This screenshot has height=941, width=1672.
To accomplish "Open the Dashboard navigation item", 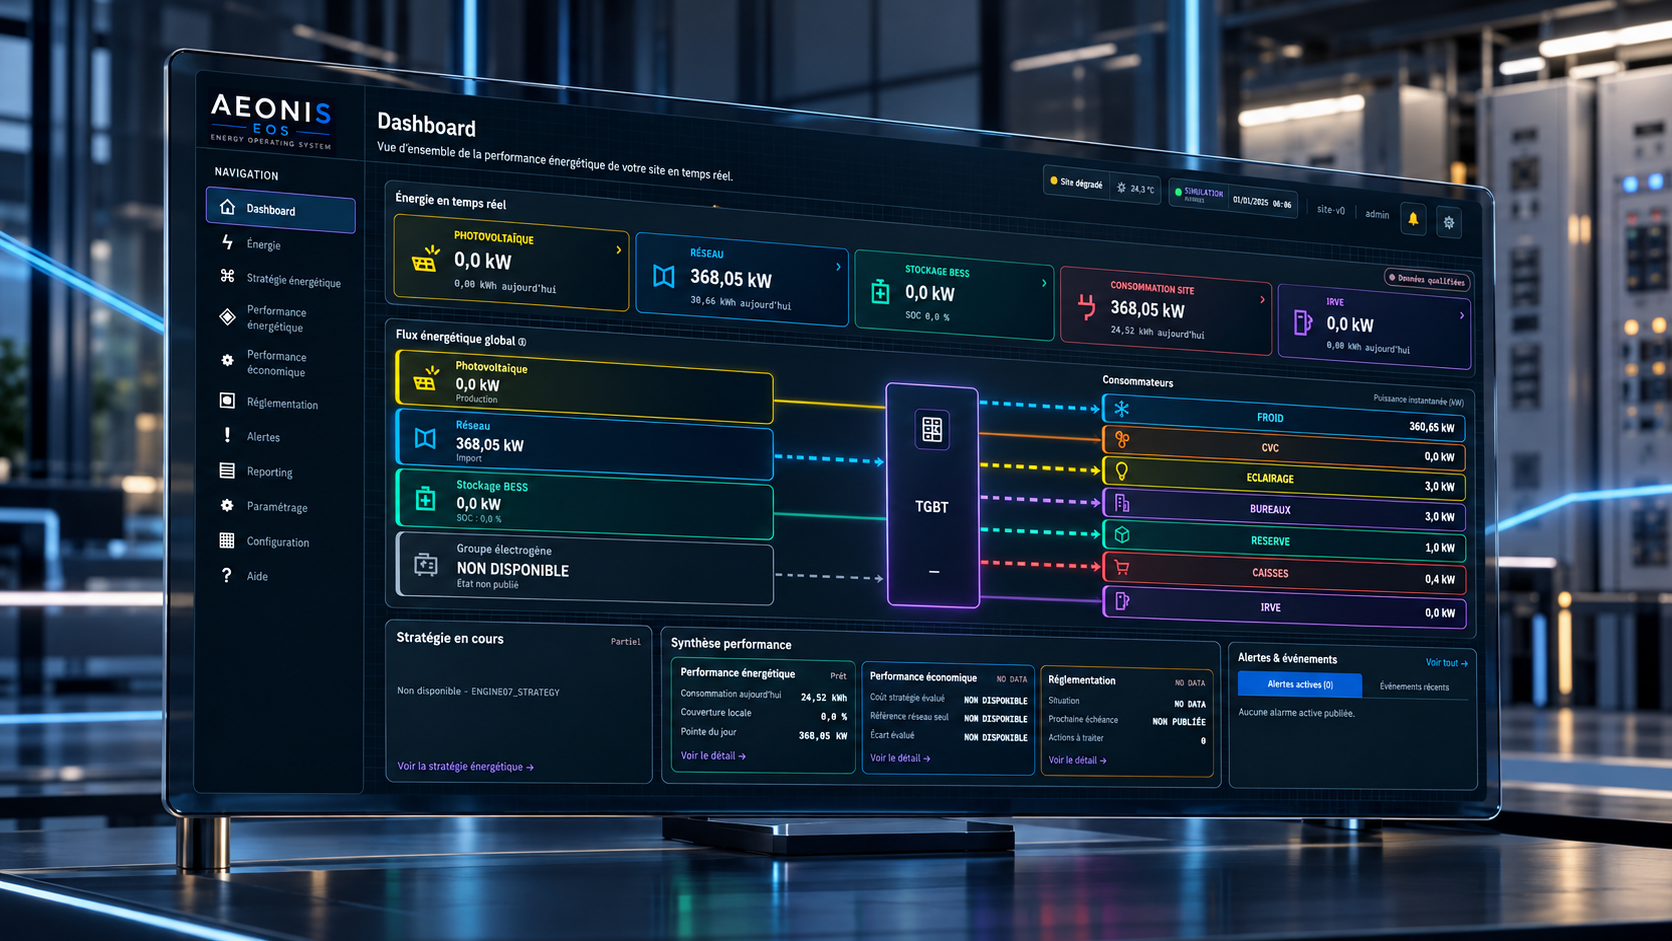I will pyautogui.click(x=280, y=209).
